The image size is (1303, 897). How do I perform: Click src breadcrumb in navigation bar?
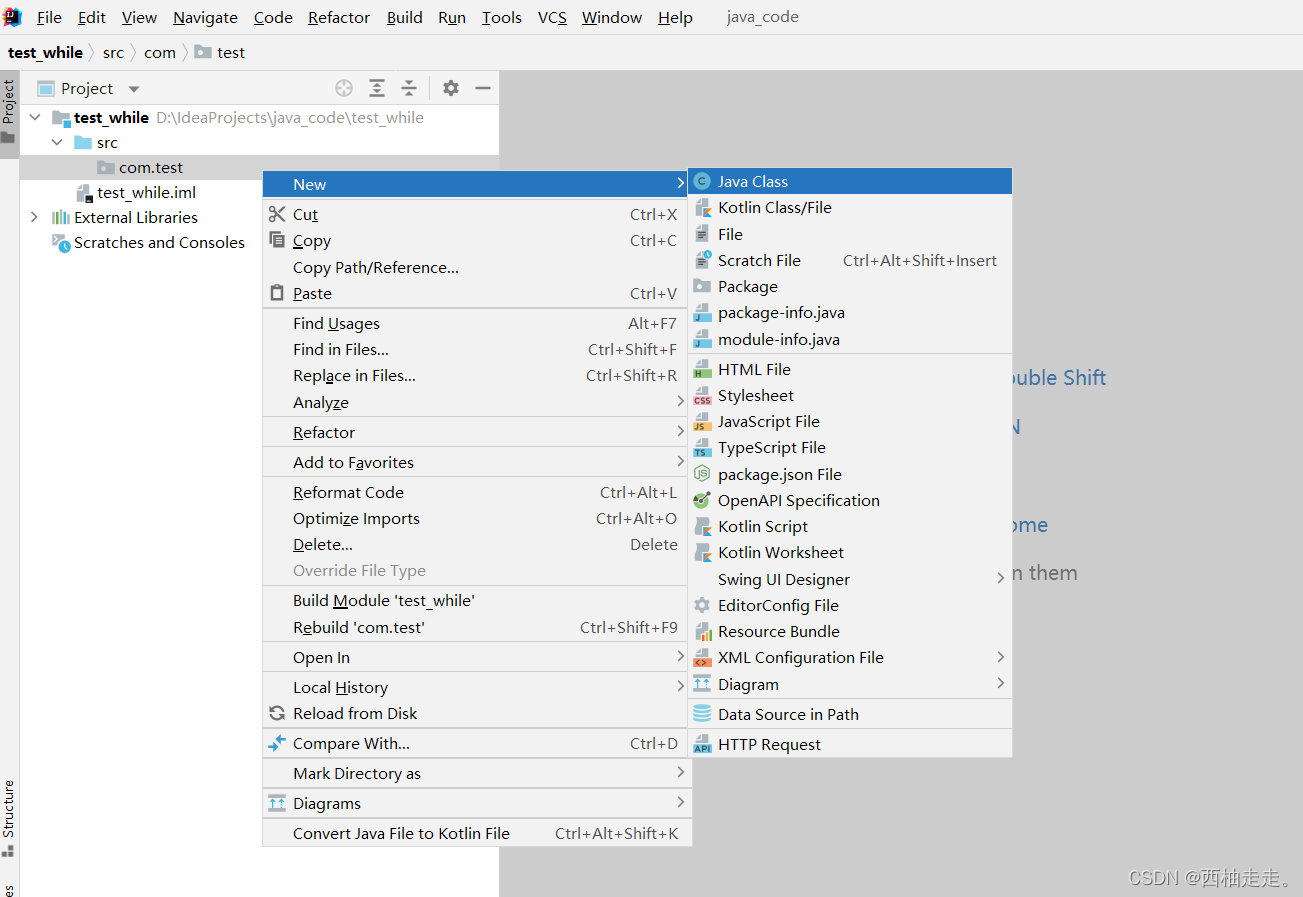coord(113,52)
